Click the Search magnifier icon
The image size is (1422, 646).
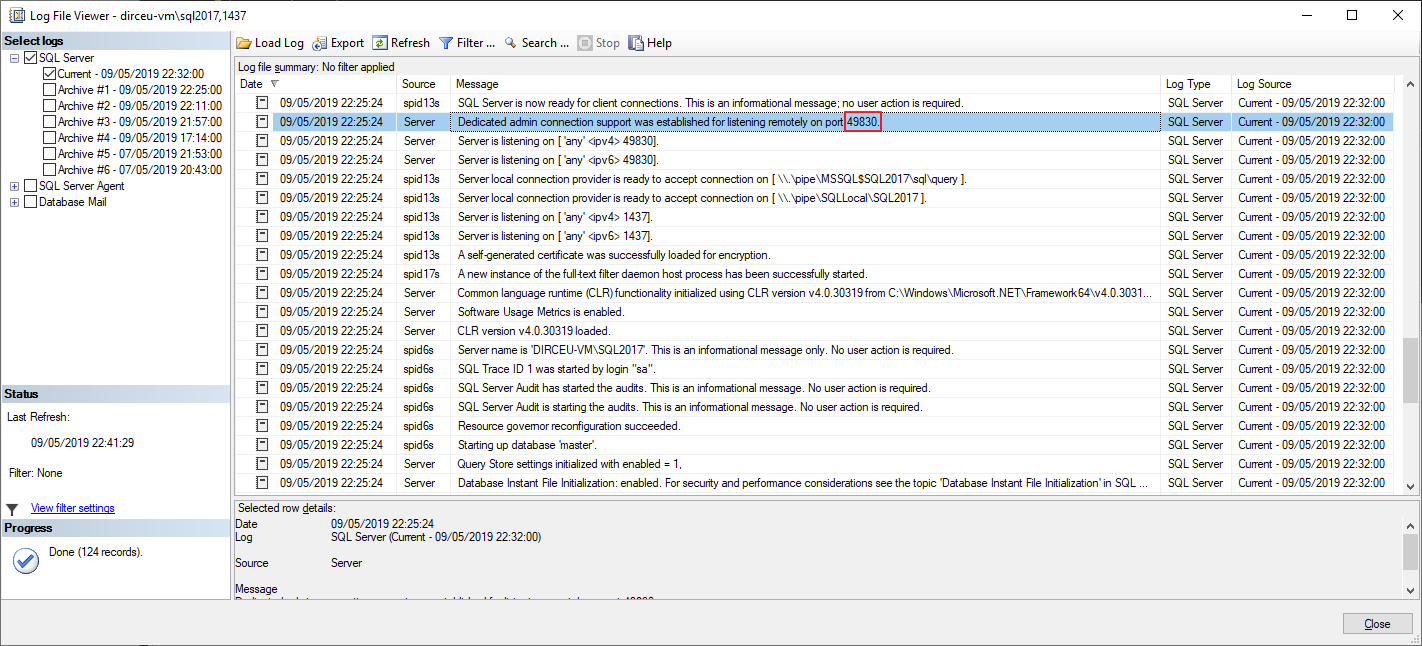tap(510, 43)
